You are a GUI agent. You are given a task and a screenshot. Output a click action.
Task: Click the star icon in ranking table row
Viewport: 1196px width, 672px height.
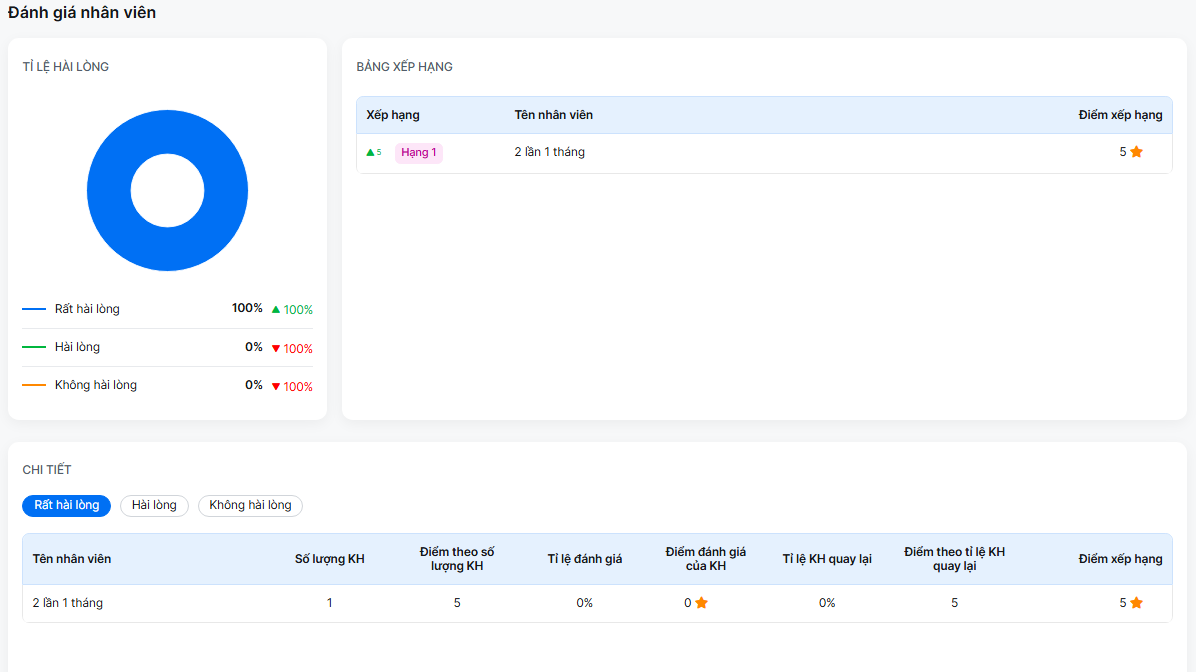[x=1137, y=152]
